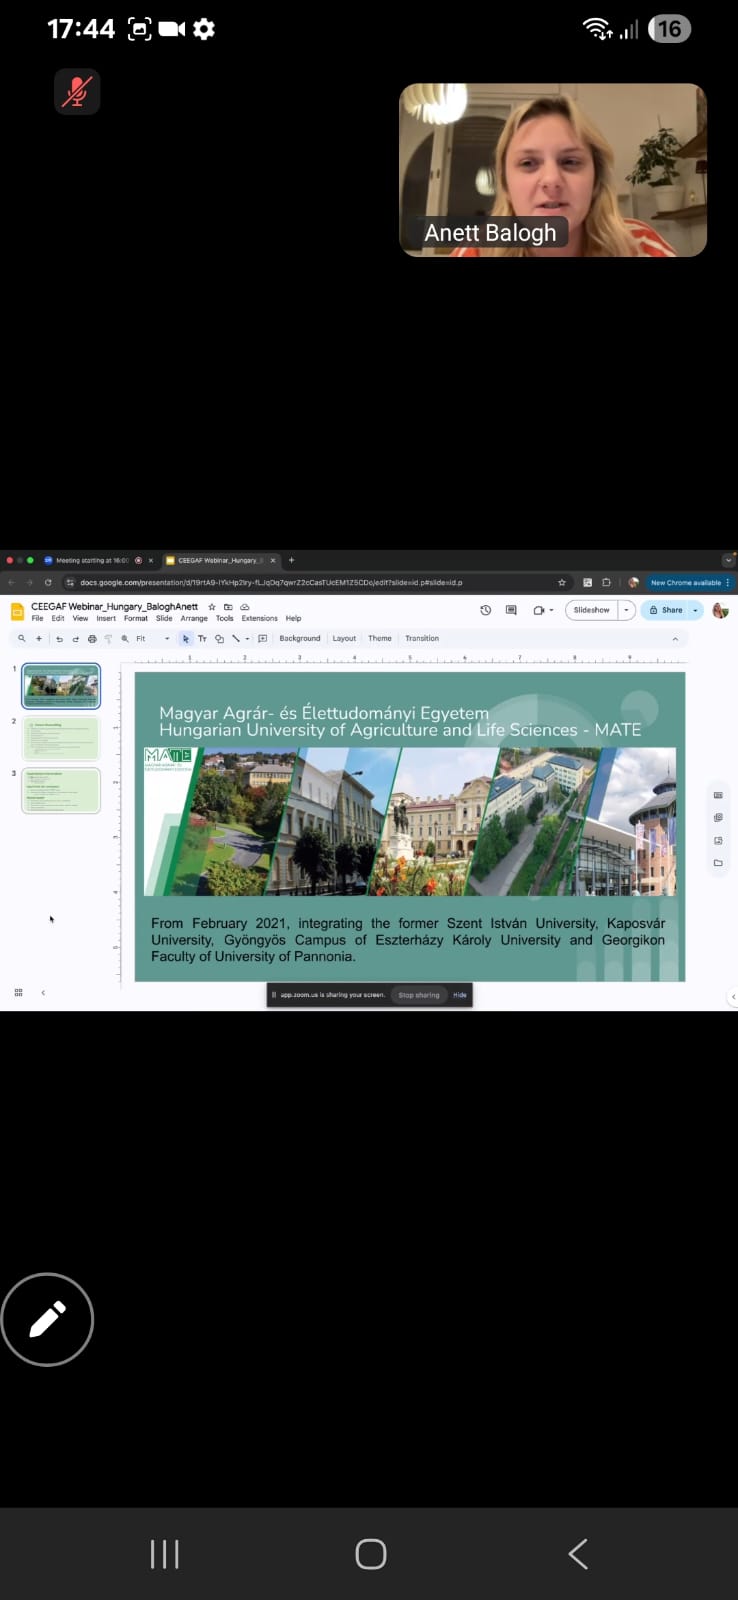Click the version history clock icon

[x=486, y=610]
